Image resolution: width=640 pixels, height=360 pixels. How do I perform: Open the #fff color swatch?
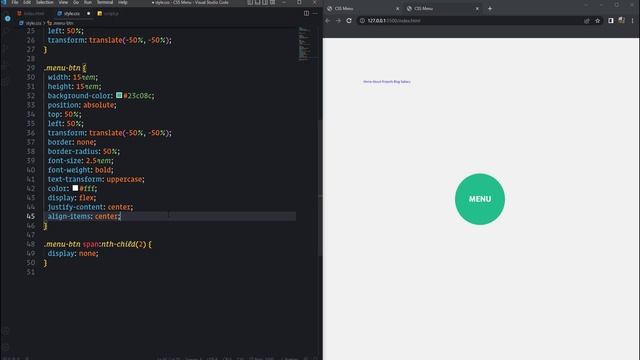tap(75, 188)
